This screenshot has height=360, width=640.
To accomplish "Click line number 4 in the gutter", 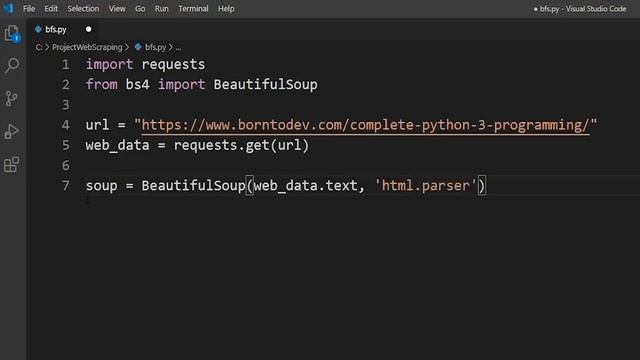I will point(65,125).
